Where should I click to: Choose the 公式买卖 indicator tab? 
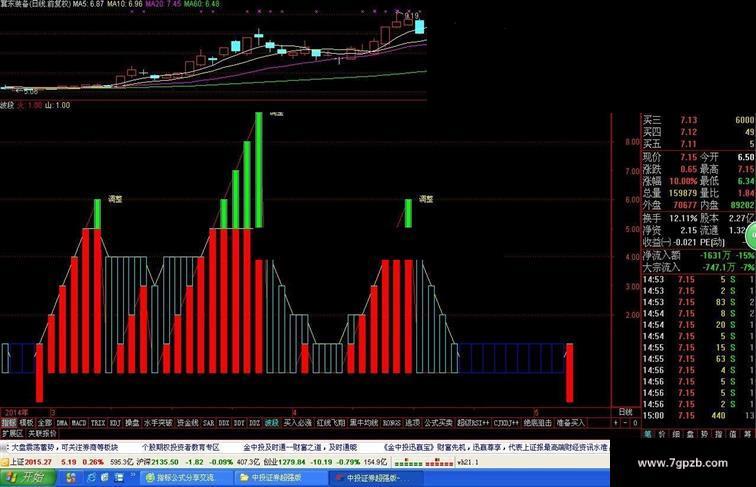[x=438, y=423]
